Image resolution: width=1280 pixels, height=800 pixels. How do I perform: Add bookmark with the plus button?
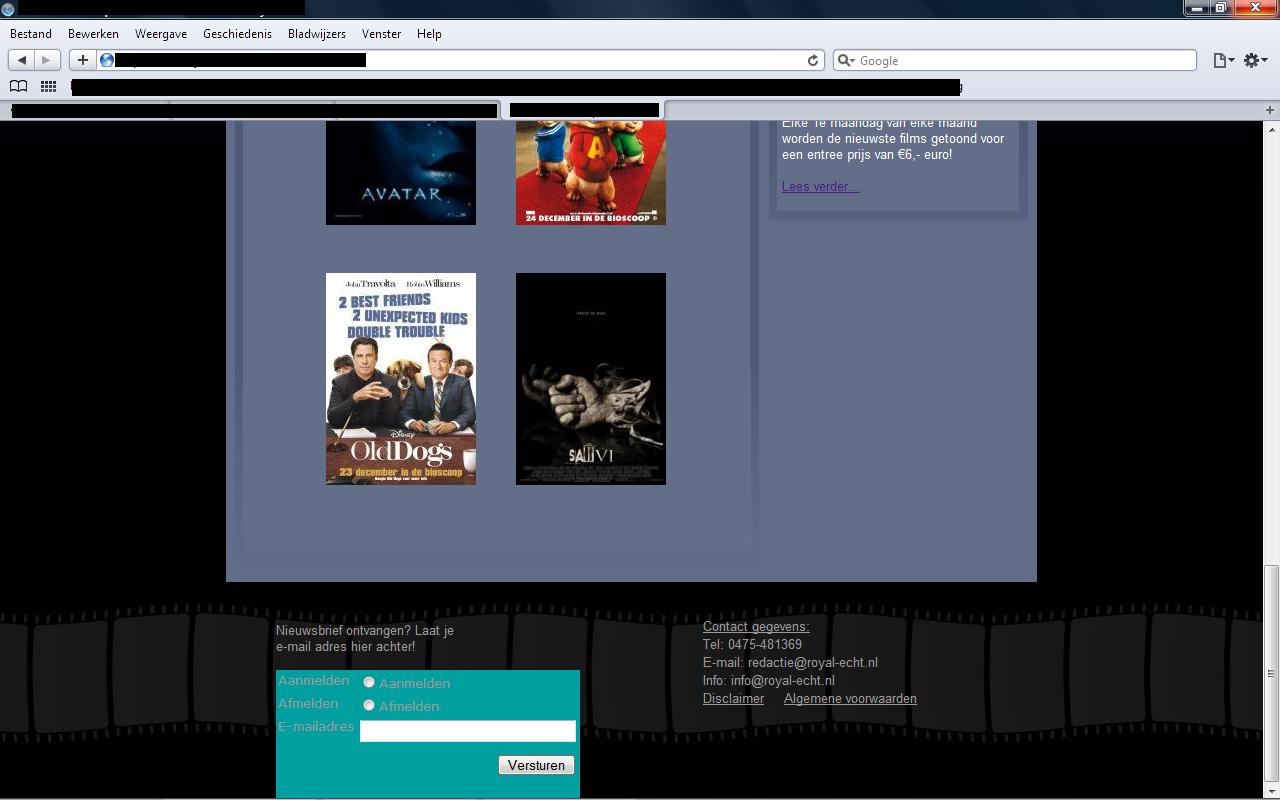click(83, 60)
